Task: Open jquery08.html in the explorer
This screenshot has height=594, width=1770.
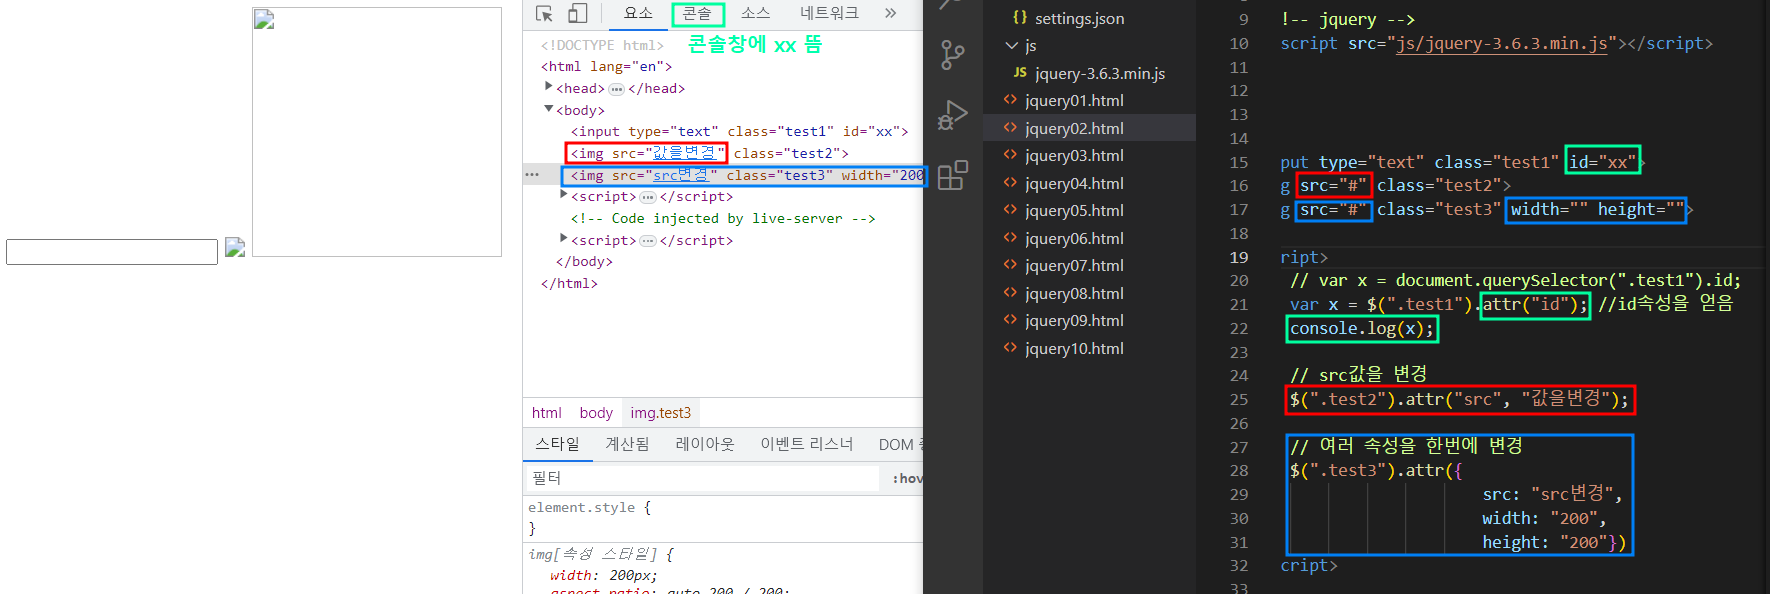Action: click(x=1074, y=293)
